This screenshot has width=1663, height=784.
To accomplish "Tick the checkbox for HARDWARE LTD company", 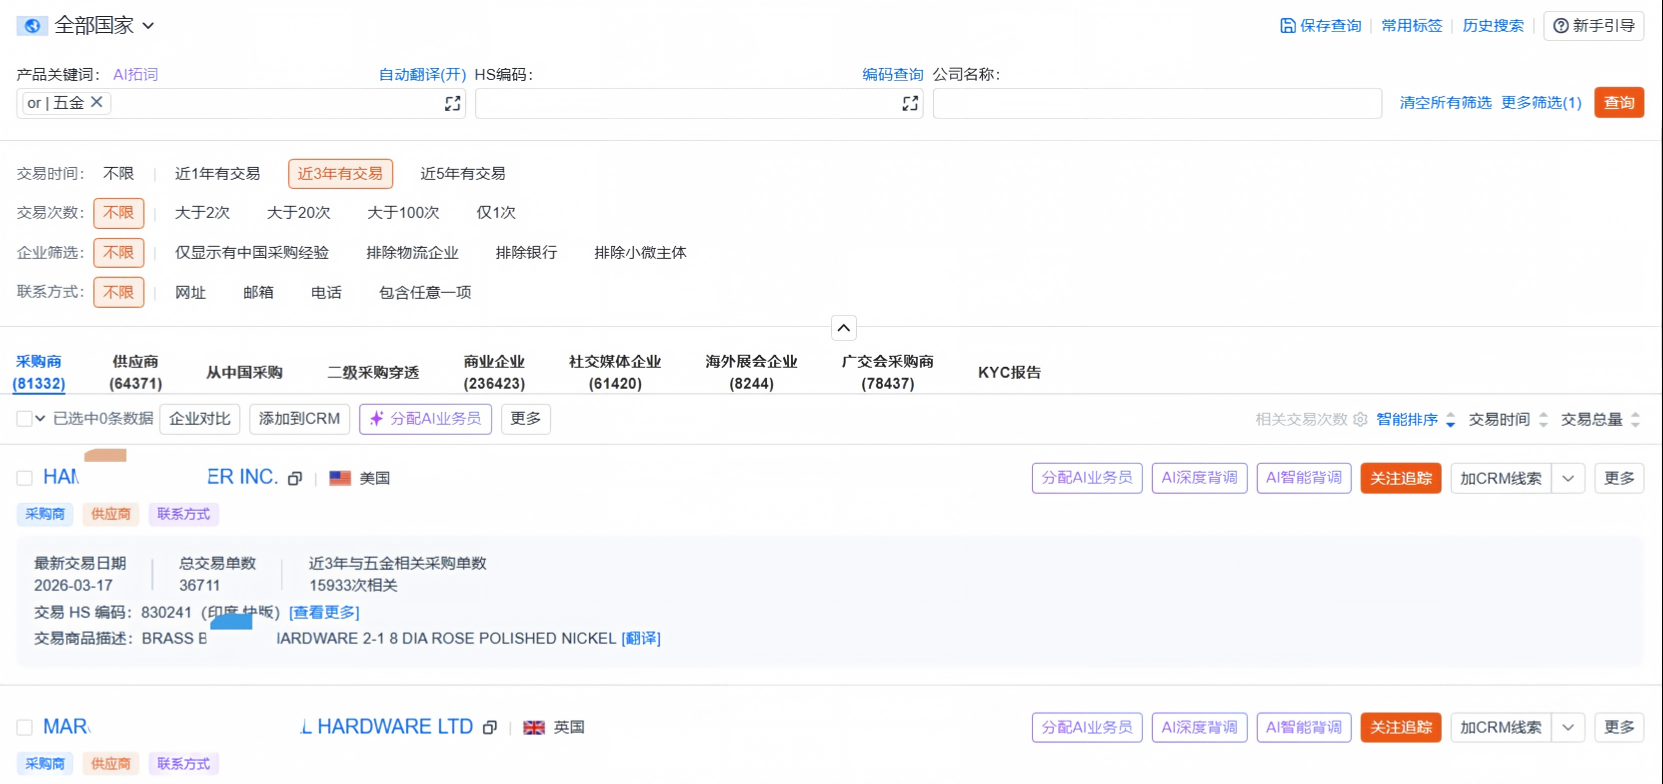I will [24, 727].
